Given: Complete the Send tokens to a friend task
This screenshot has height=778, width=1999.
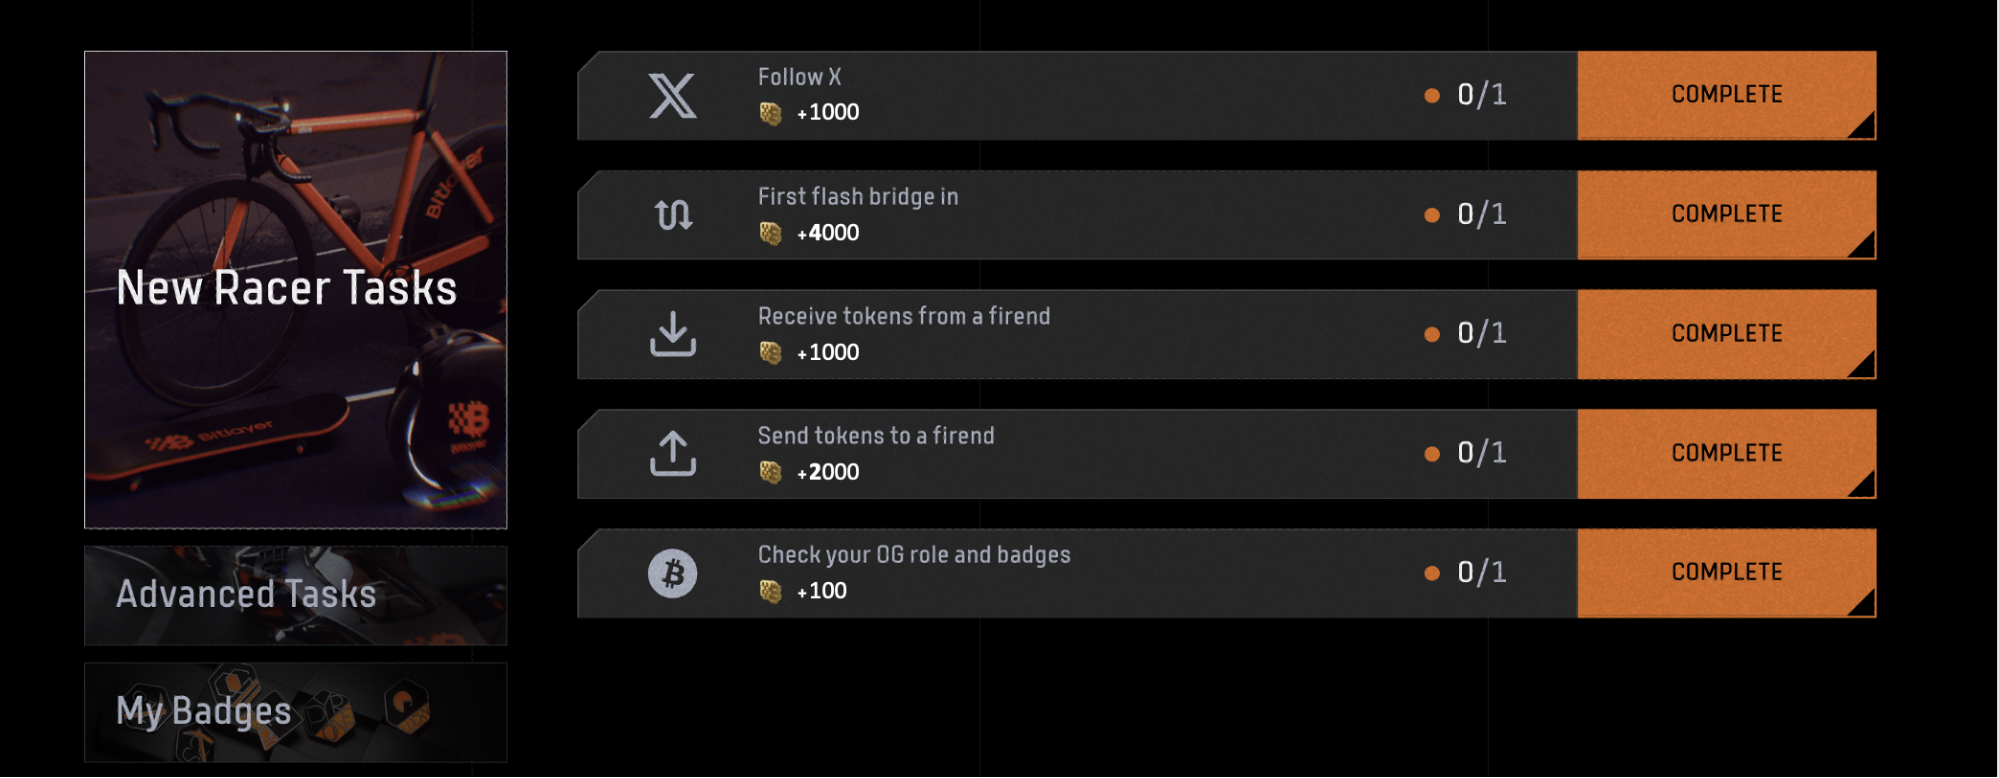Looking at the screenshot, I should (1726, 453).
